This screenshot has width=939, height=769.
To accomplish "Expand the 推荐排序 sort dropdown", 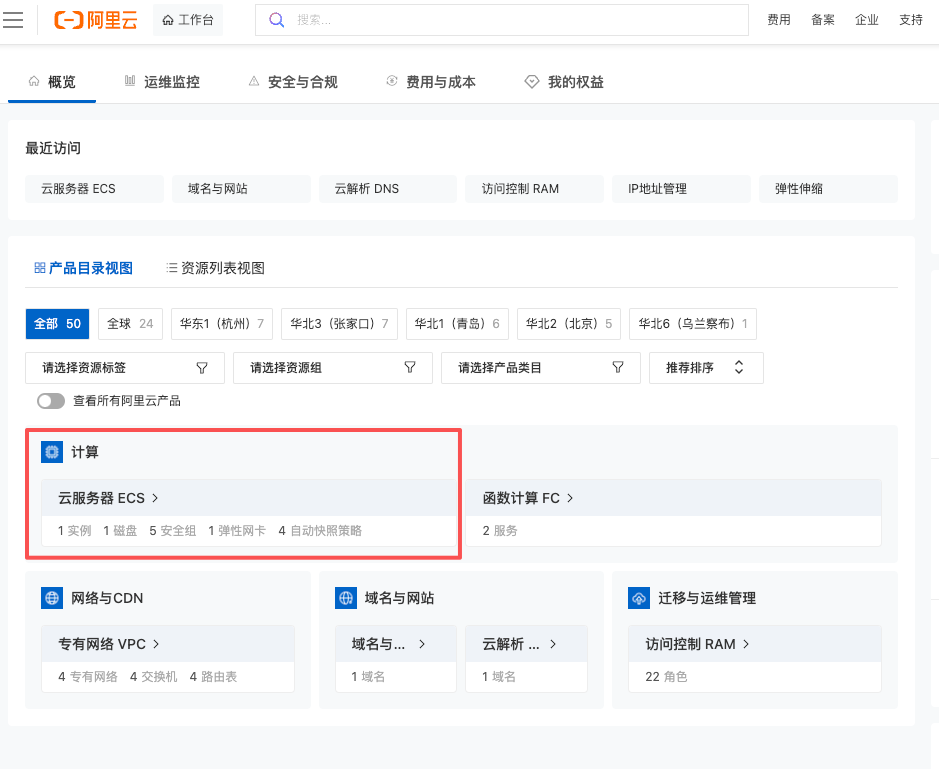I will pyautogui.click(x=705, y=368).
